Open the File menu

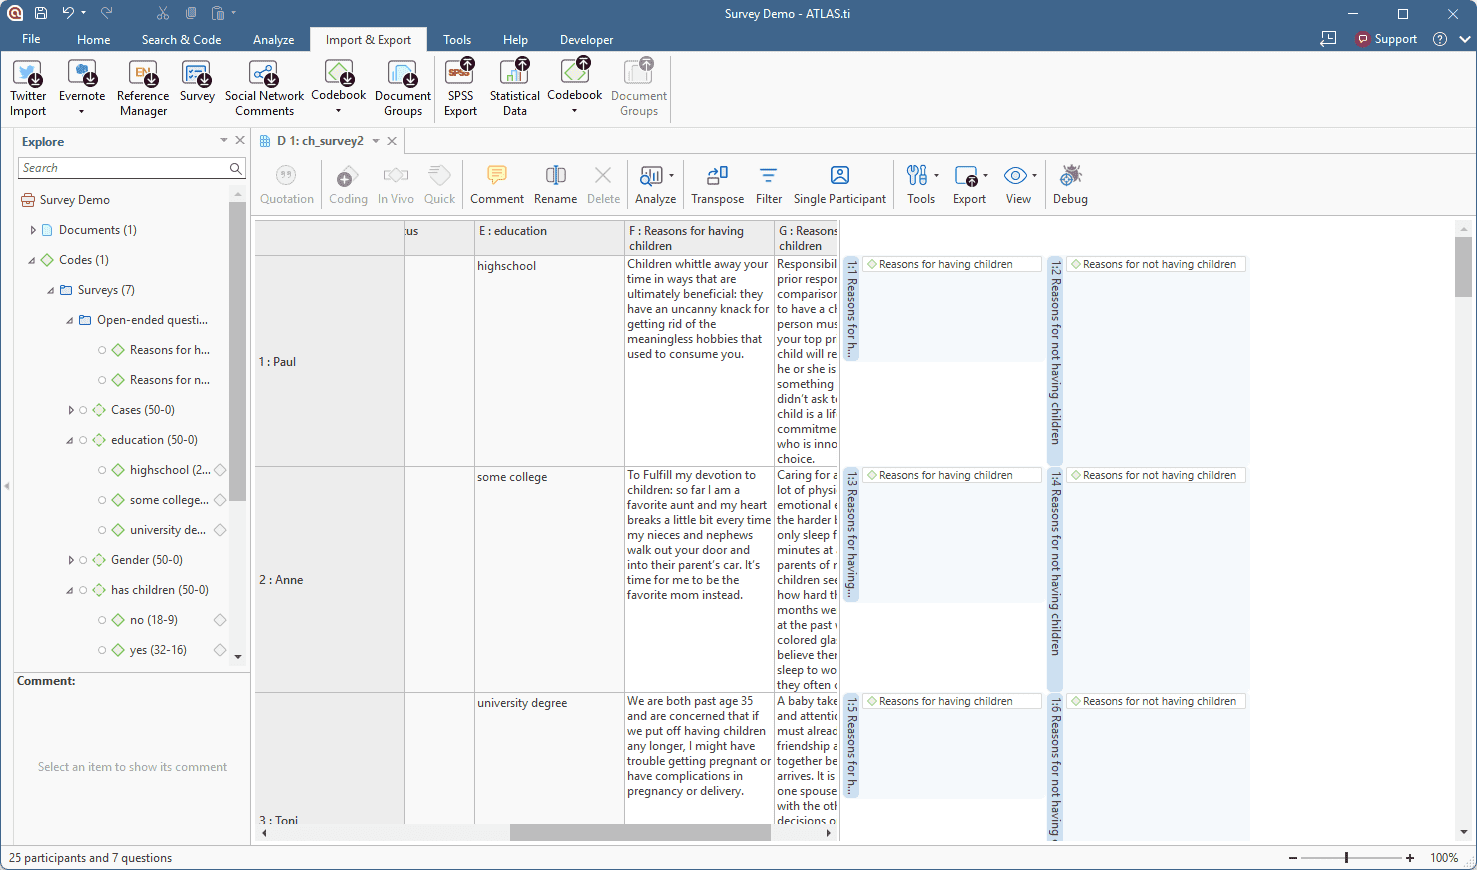[31, 39]
